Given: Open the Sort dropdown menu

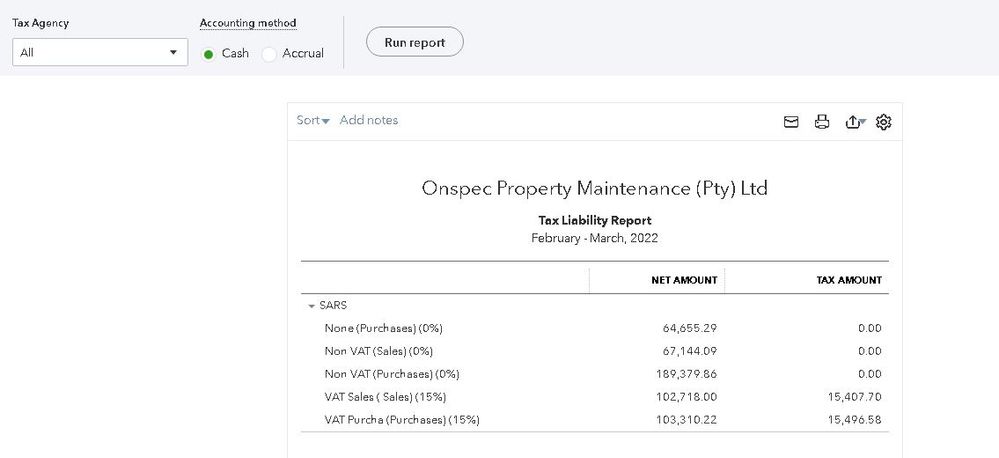Looking at the screenshot, I should (x=313, y=120).
